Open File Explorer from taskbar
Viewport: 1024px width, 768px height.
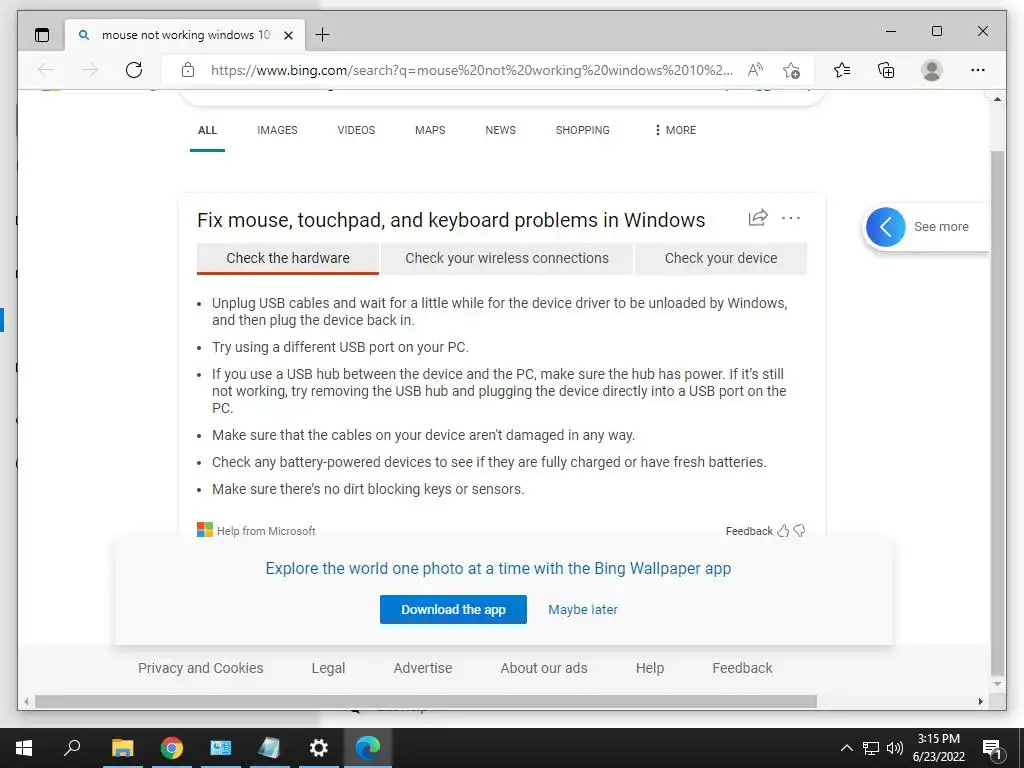click(122, 748)
